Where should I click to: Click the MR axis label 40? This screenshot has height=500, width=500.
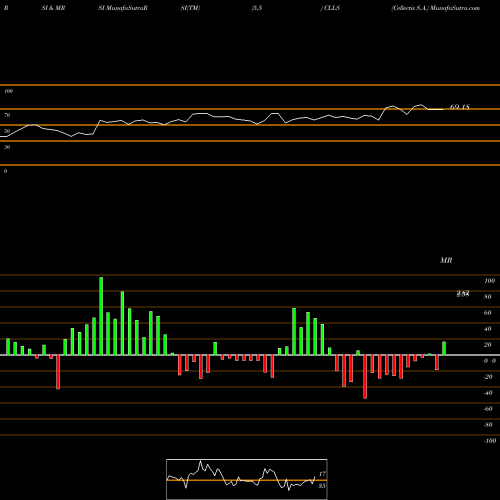tap(488, 329)
